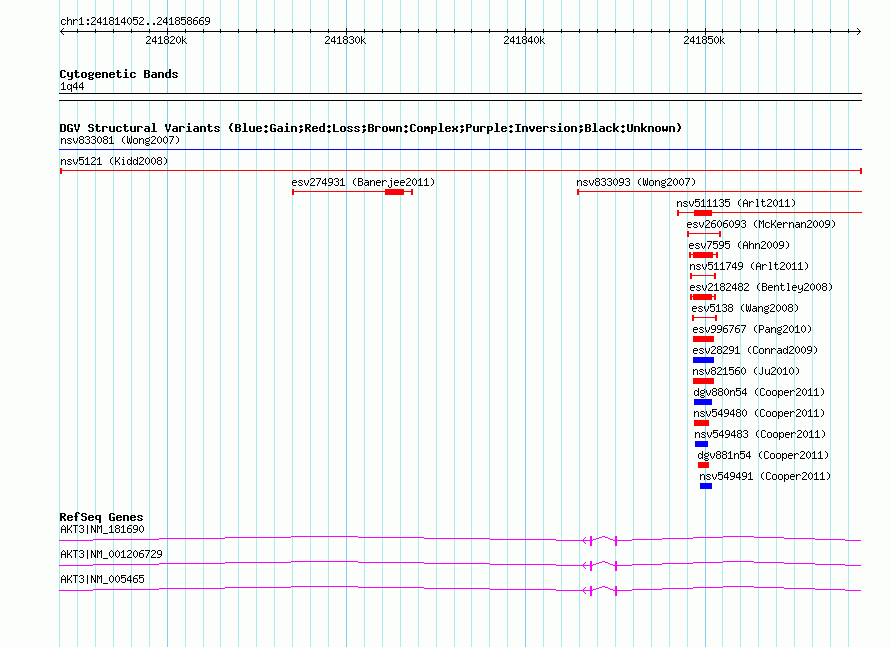Screen dimensions: 890x647
Task: Click the nsv549491 (Cooper2011) label
Action: (x=765, y=476)
